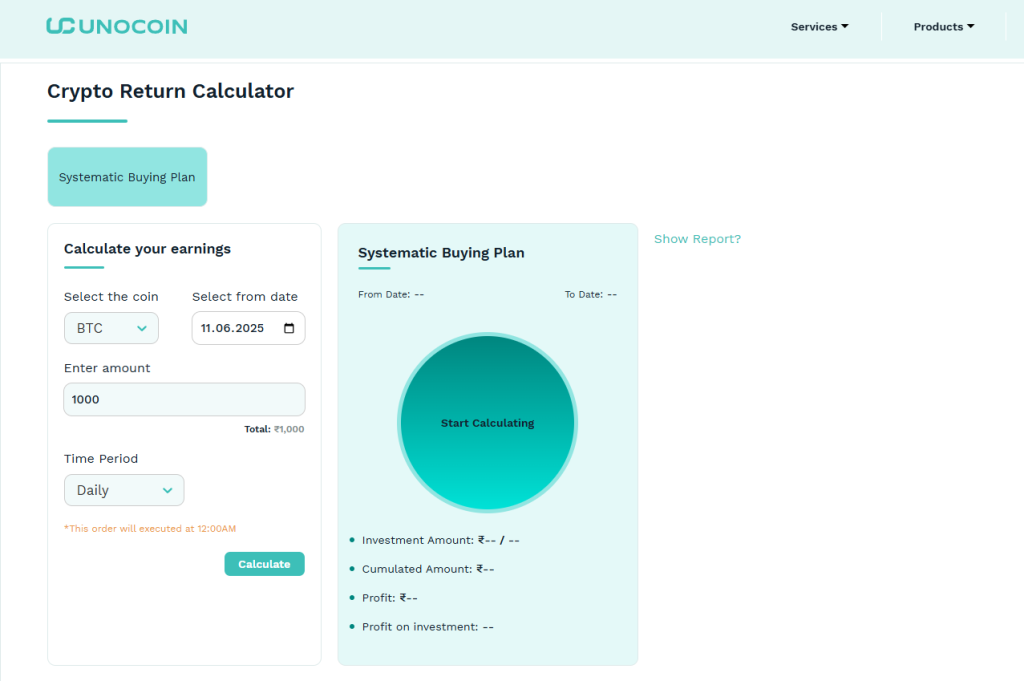Click the Products menu chevron arrow

pos(970,27)
